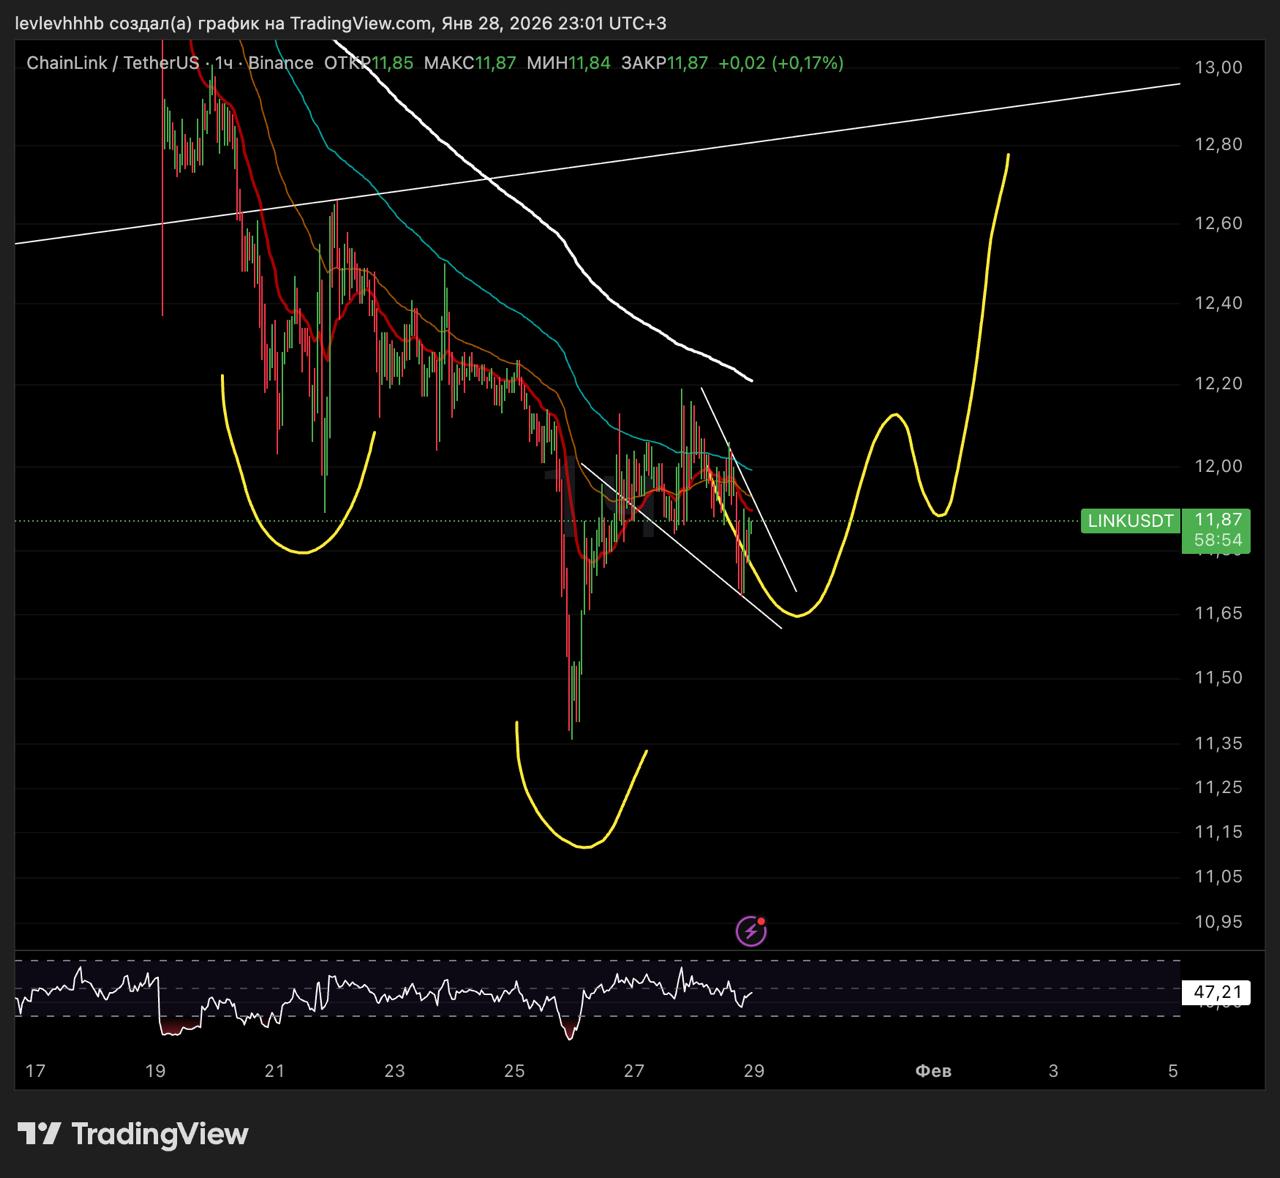The image size is (1280, 1178).
Task: Click the МАКС high price value
Action: 495,63
